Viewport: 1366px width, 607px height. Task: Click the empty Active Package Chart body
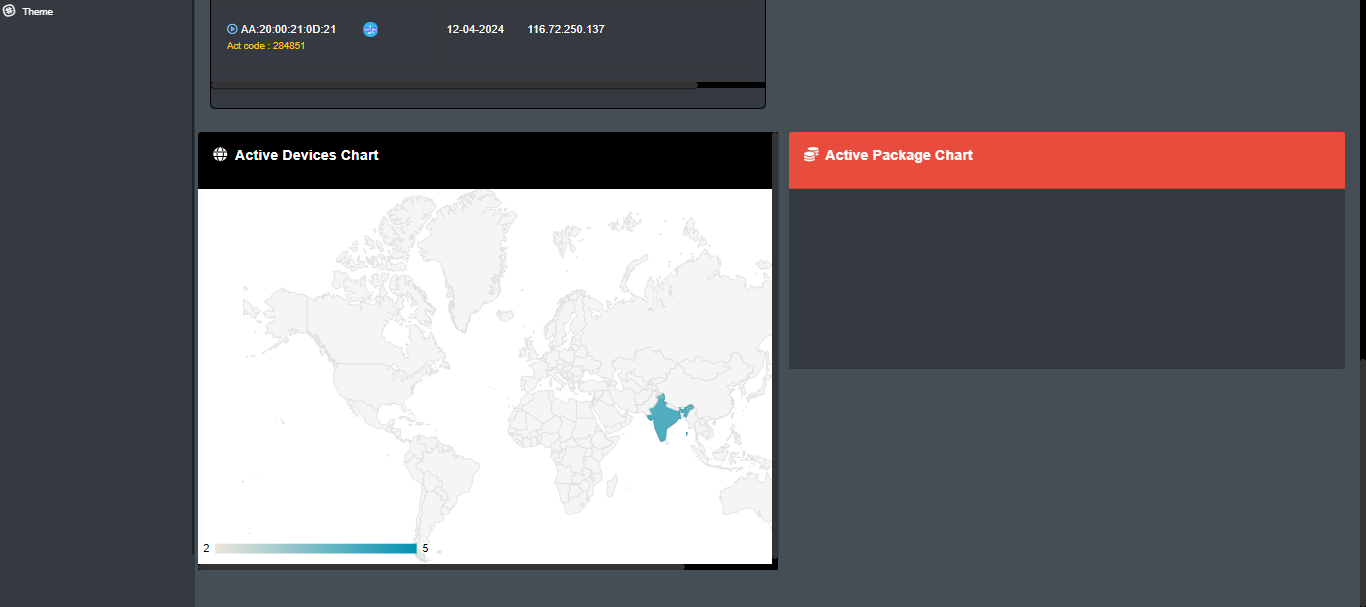(x=1066, y=278)
